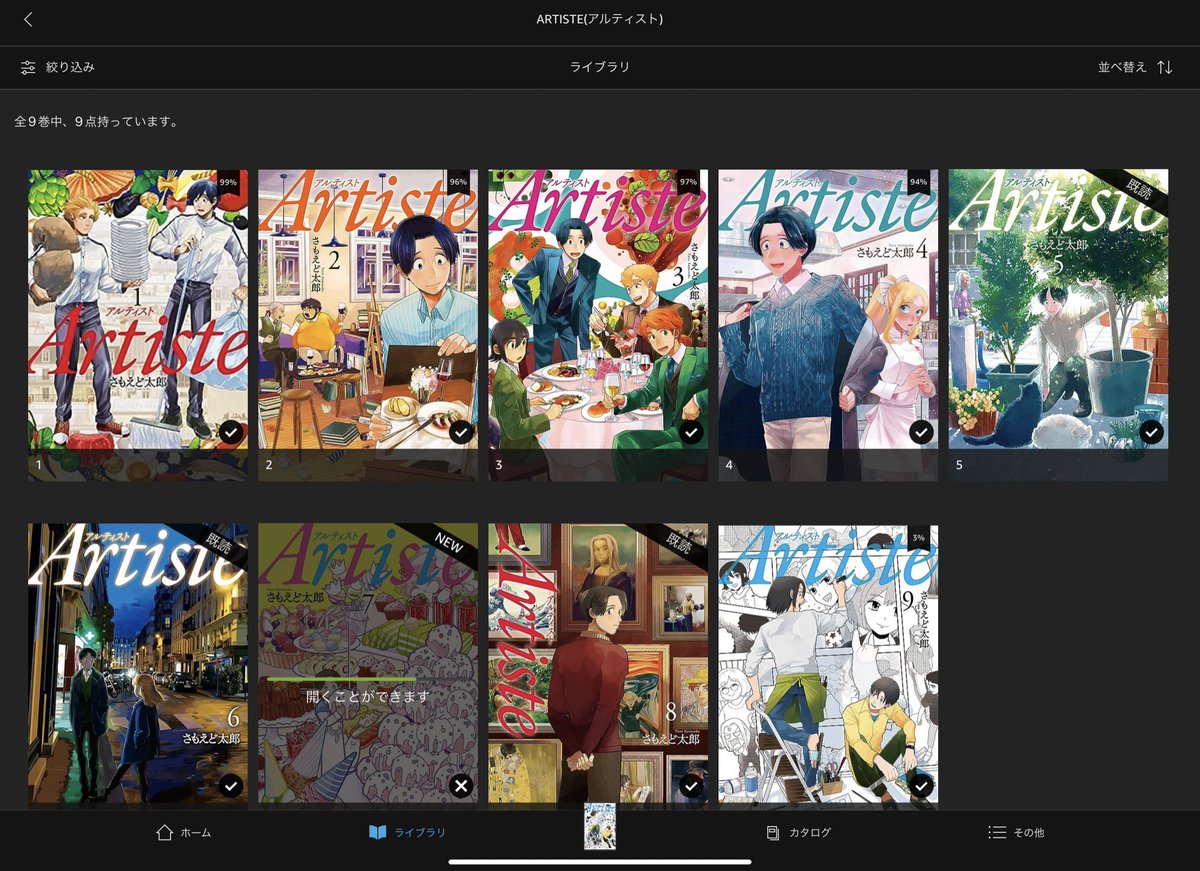Image resolution: width=1200 pixels, height=871 pixels.
Task: Tap the ライブラリ header label
Action: click(600, 67)
